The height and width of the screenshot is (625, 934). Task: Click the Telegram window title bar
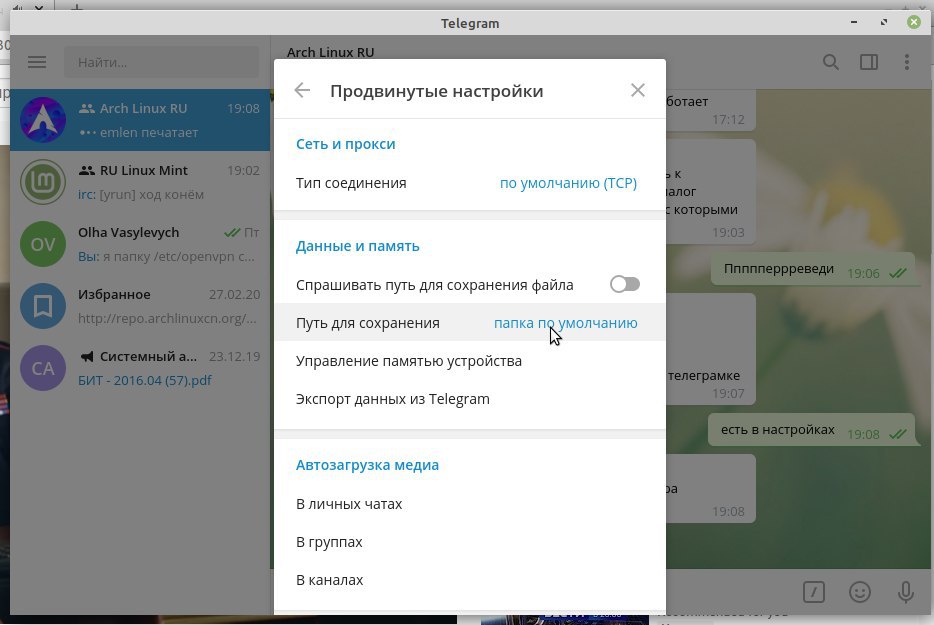[470, 23]
